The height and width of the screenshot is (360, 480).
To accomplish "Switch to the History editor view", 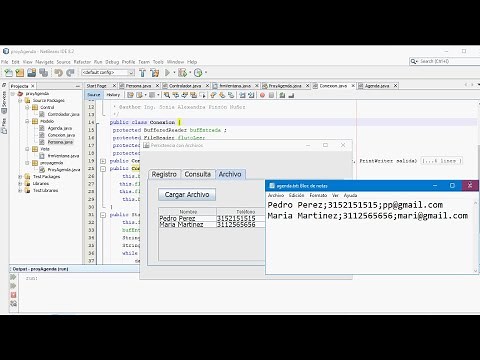I will [113, 95].
